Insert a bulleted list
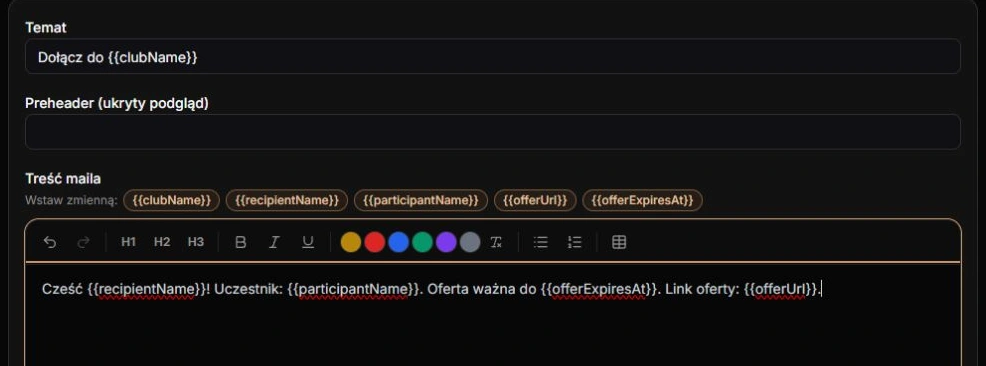 coord(541,242)
